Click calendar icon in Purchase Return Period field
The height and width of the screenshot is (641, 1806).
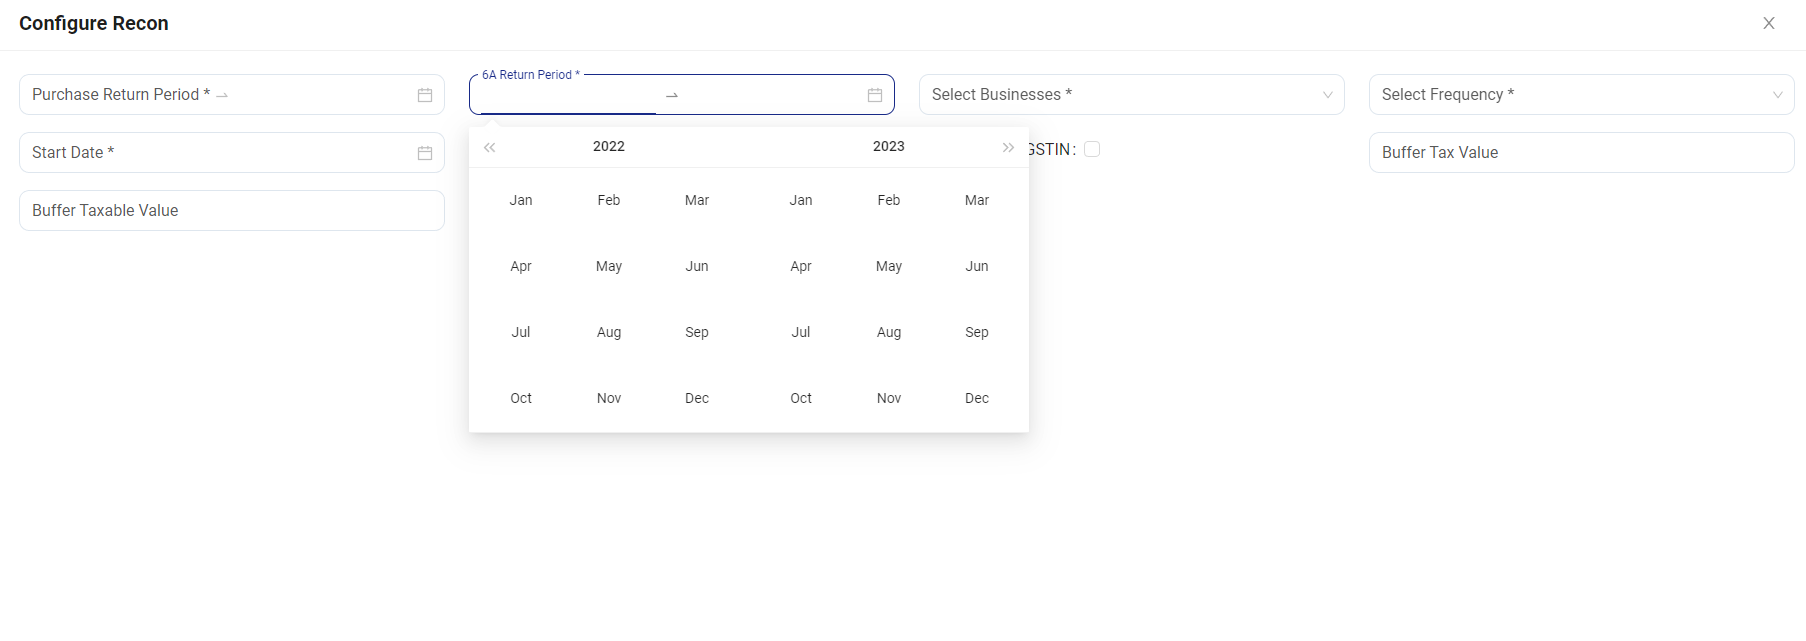click(x=425, y=95)
